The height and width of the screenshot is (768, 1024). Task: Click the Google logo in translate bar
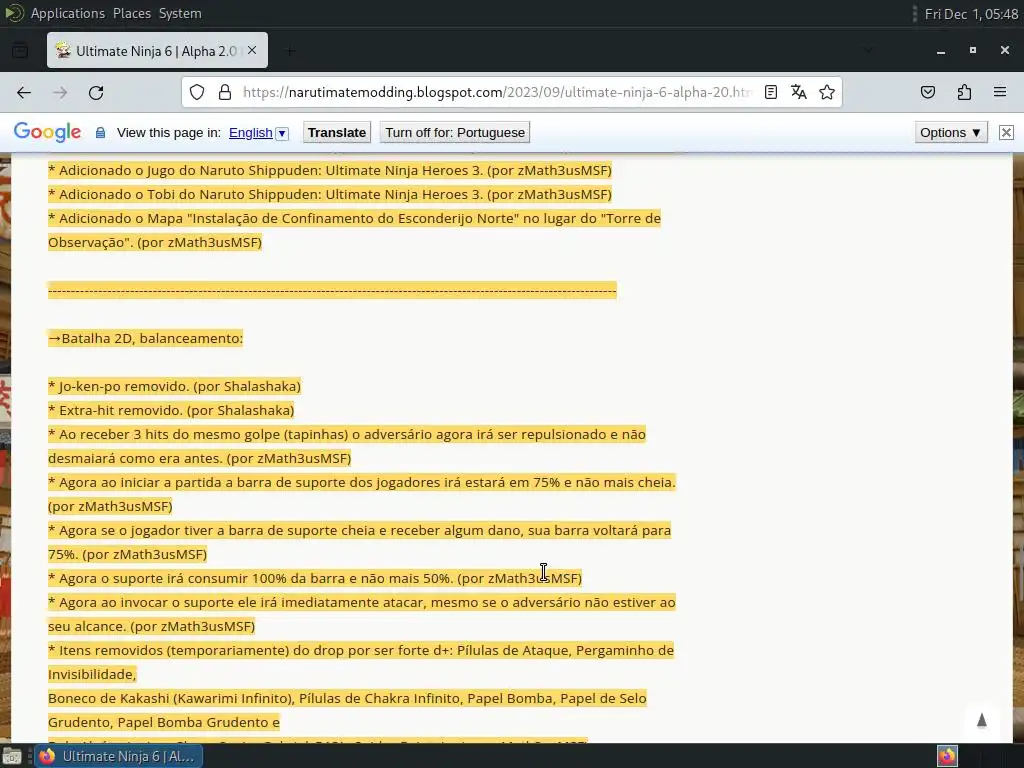pos(47,132)
